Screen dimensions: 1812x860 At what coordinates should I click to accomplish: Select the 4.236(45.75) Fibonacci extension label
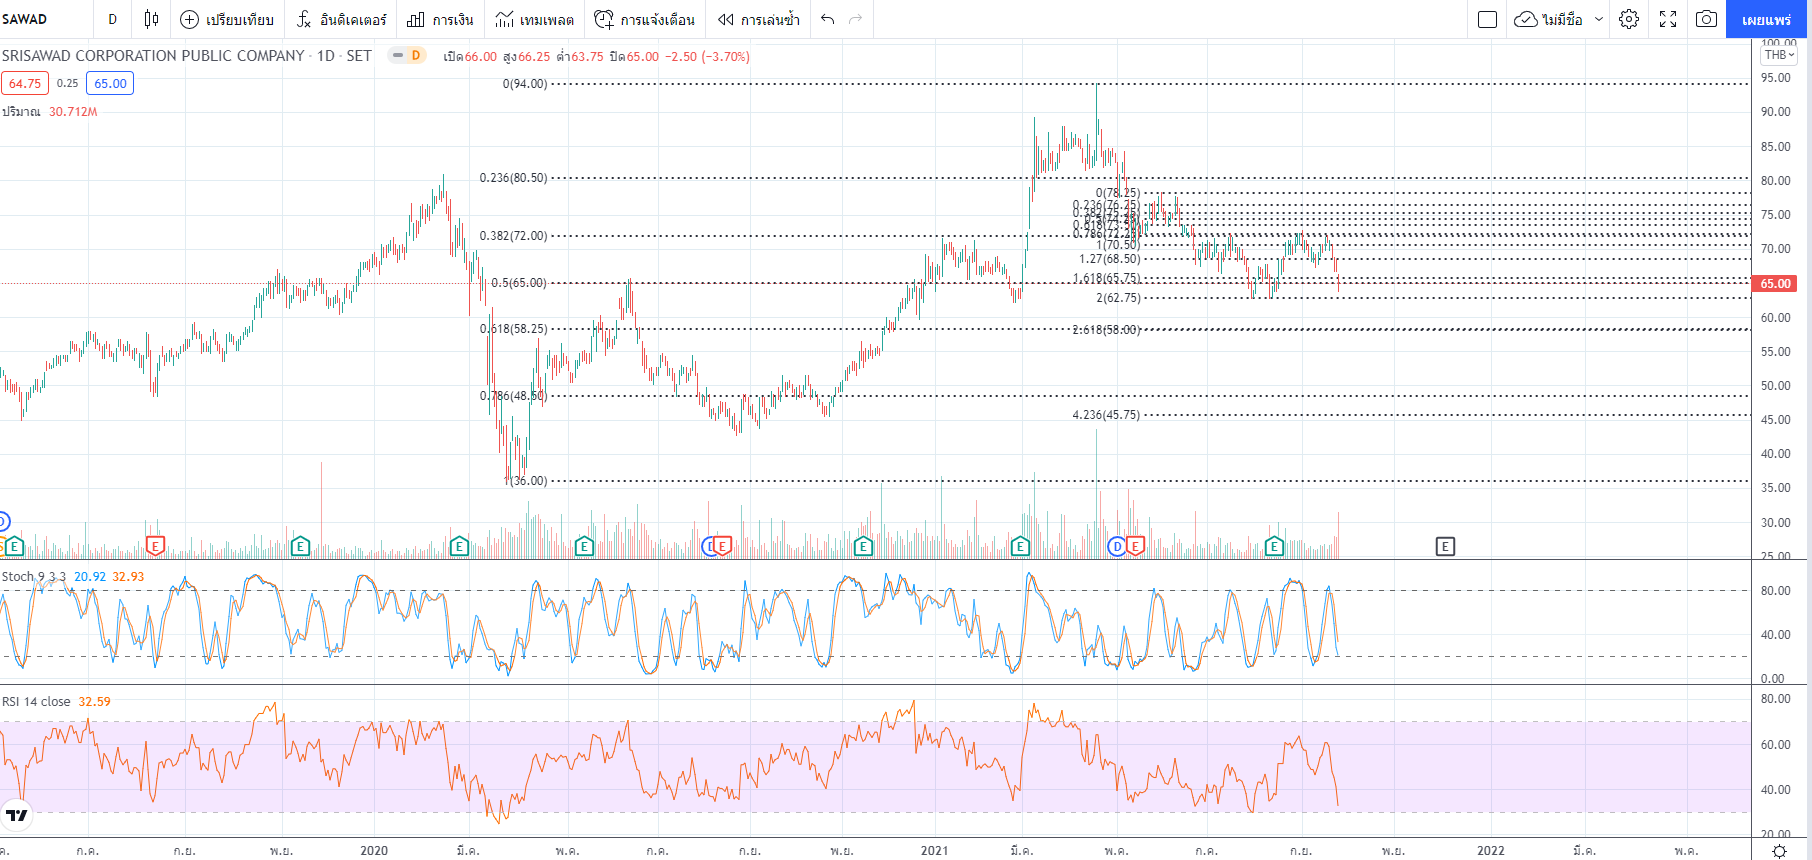[x=1106, y=415]
